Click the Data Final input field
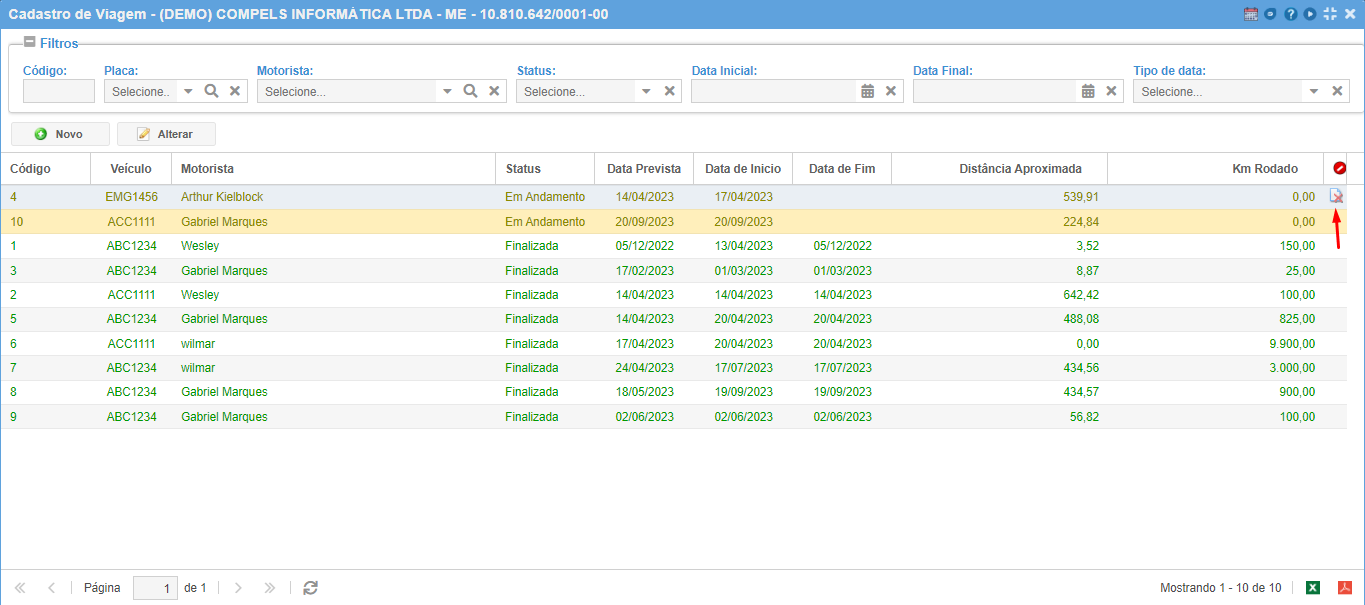Image resolution: width=1365 pixels, height=605 pixels. (x=995, y=91)
